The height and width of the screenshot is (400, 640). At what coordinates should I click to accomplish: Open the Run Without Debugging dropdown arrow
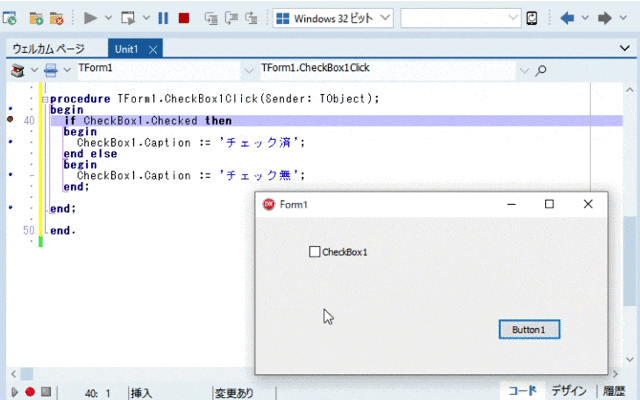point(146,18)
